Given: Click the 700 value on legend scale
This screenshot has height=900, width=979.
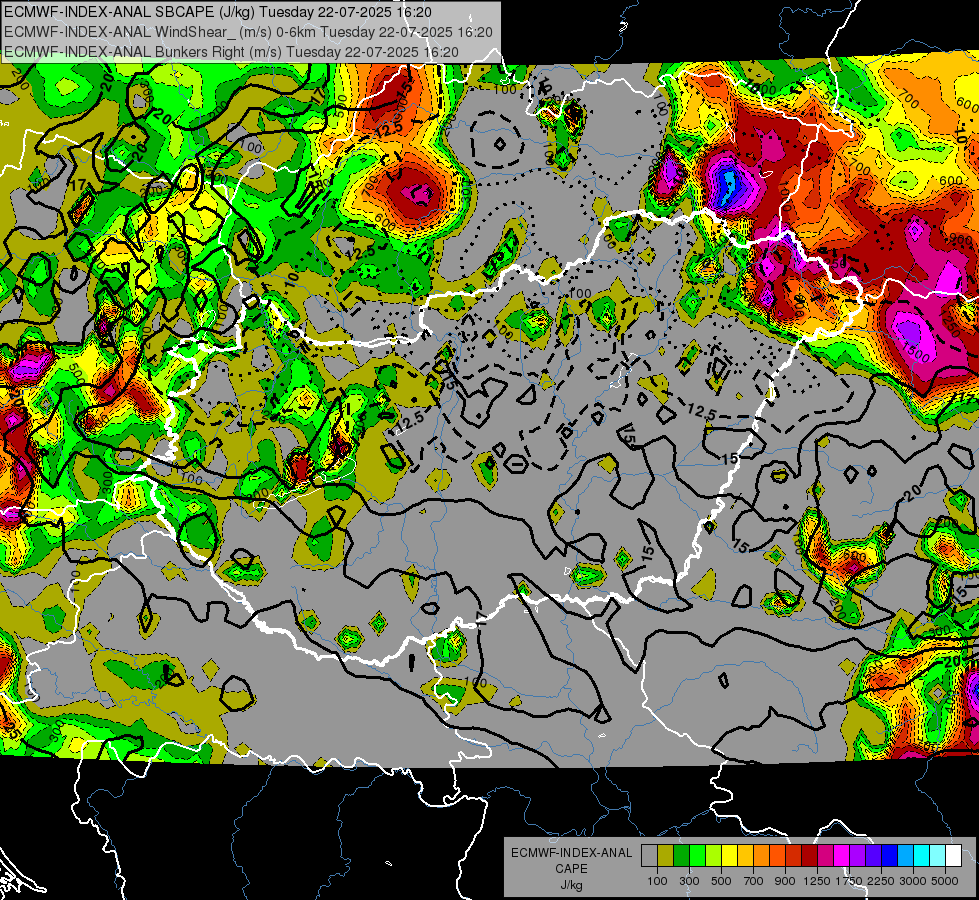Looking at the screenshot, I should point(754,881).
